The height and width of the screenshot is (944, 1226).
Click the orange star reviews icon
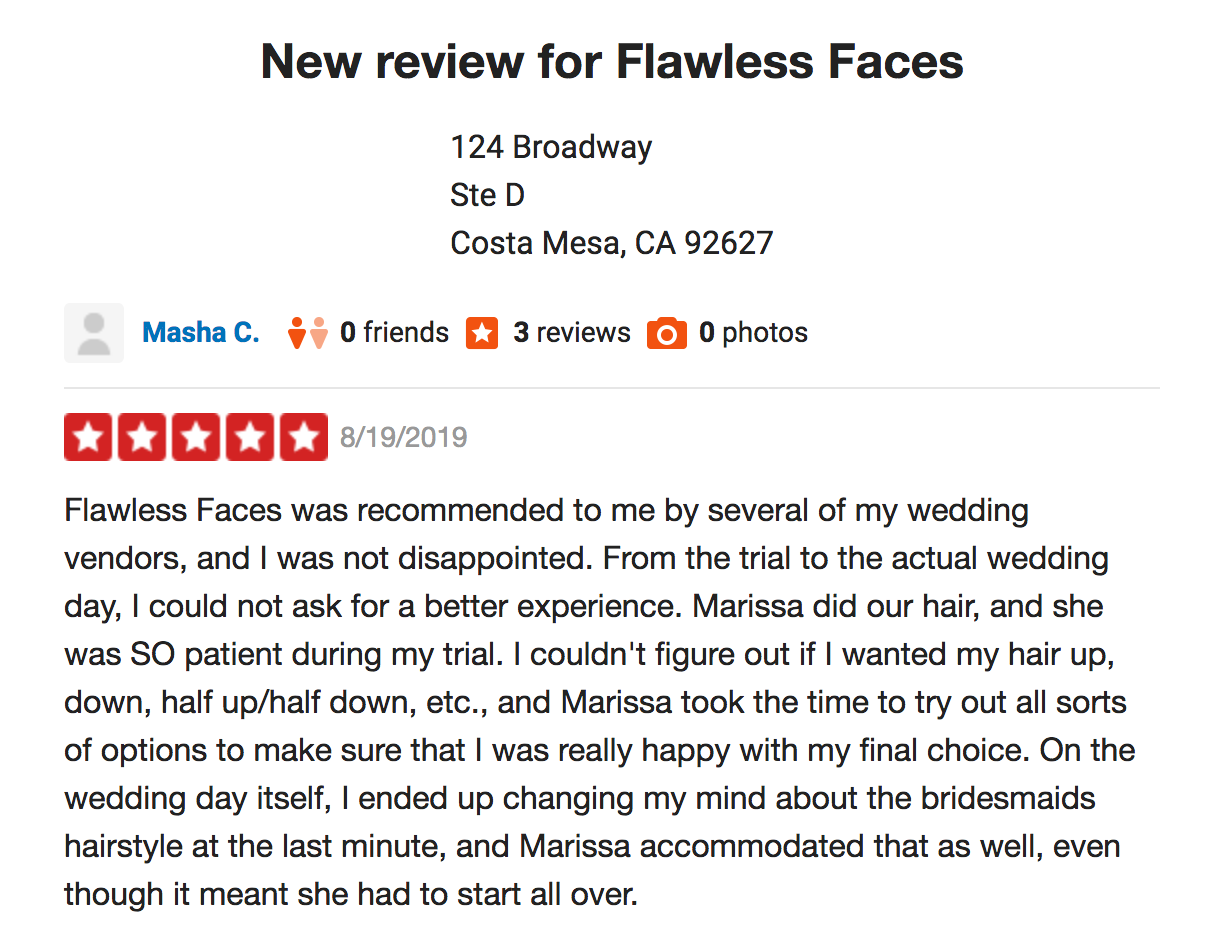482,333
